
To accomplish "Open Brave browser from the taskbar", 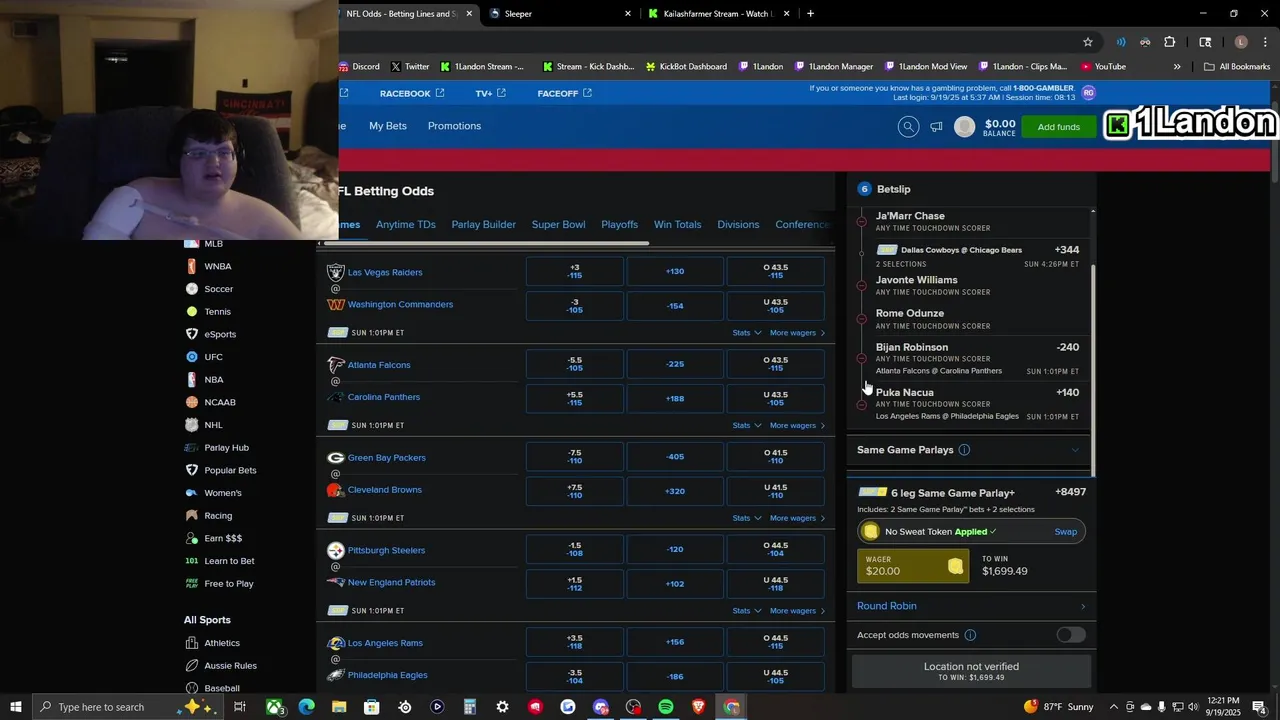I will point(699,707).
